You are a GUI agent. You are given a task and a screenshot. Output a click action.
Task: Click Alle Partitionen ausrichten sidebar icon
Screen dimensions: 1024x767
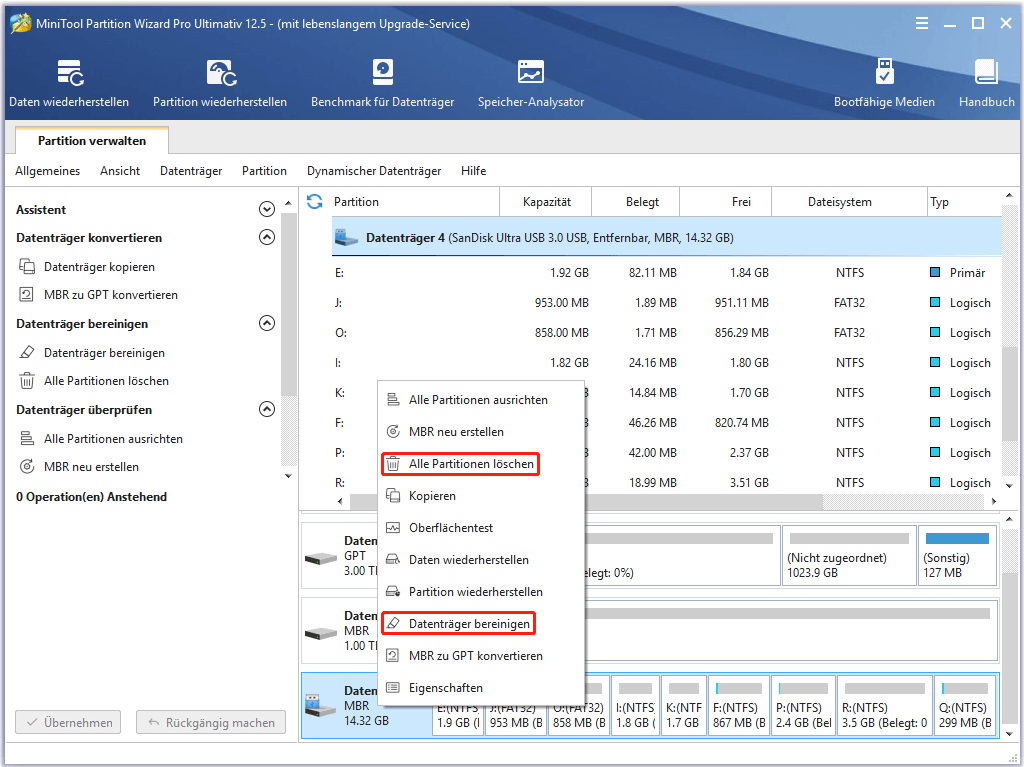(27, 438)
